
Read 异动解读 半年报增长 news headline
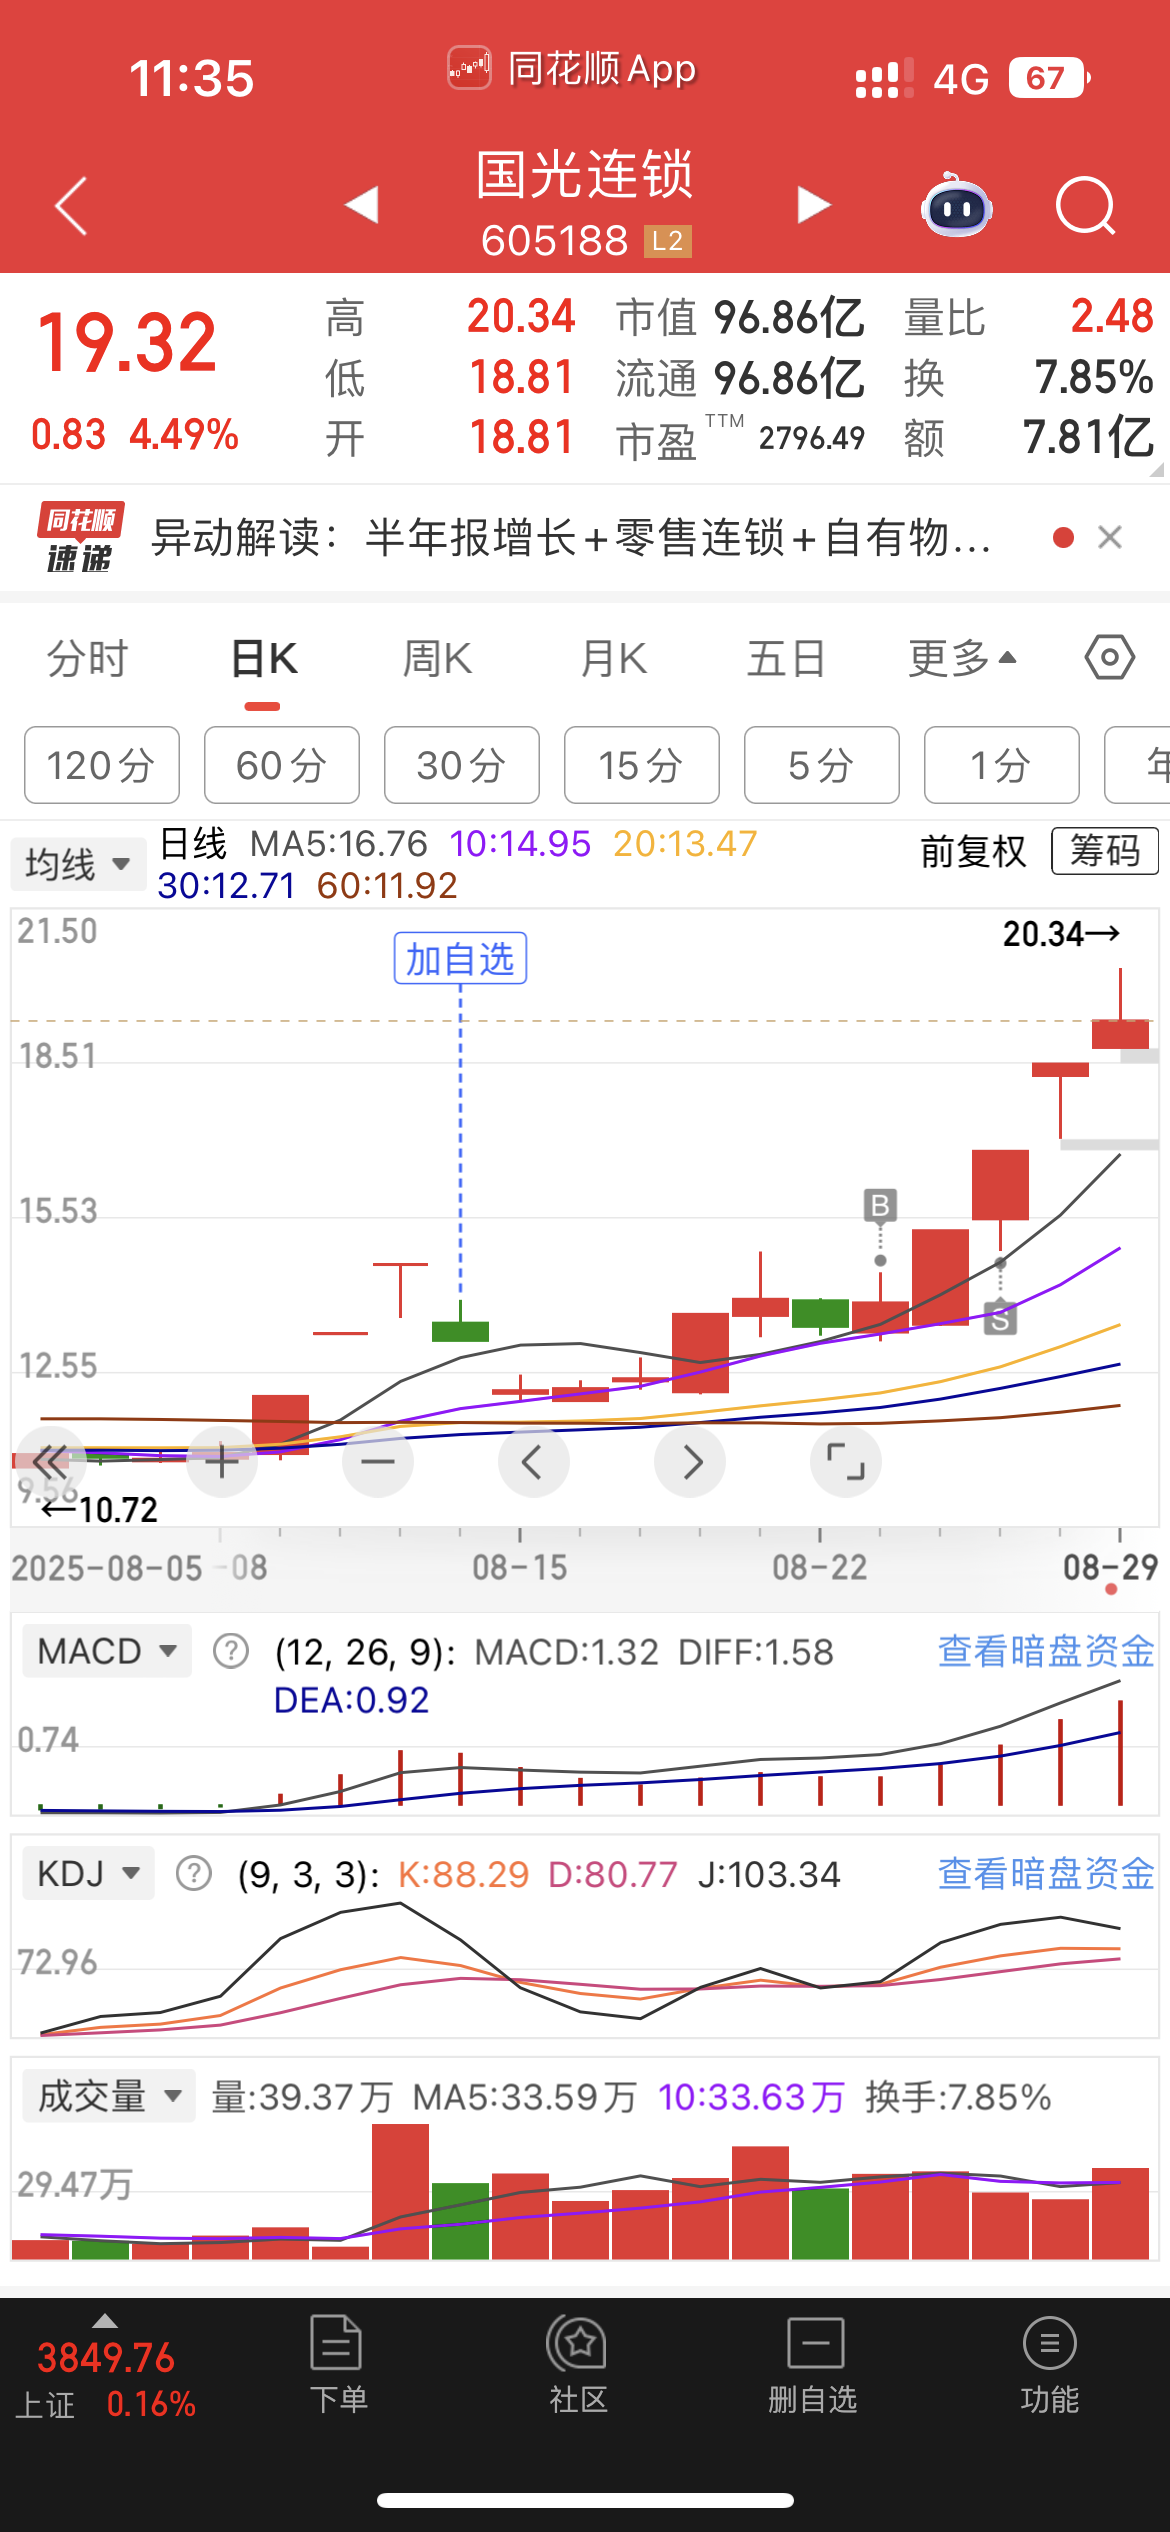tap(571, 538)
